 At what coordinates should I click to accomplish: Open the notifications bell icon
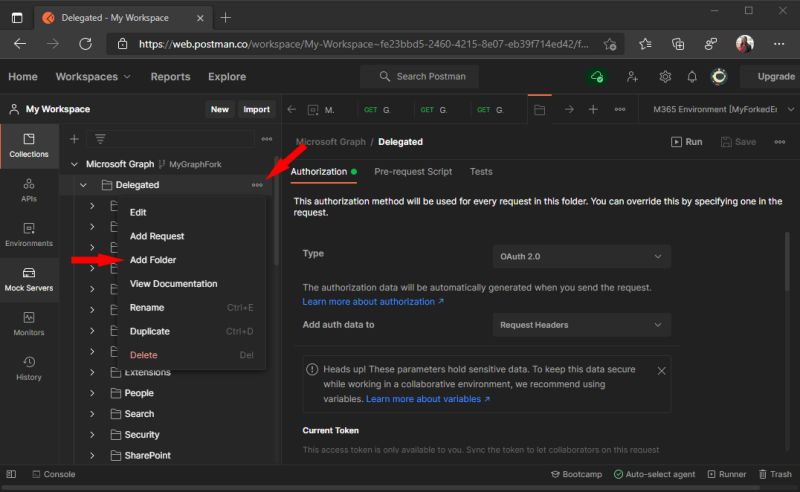pyautogui.click(x=692, y=77)
